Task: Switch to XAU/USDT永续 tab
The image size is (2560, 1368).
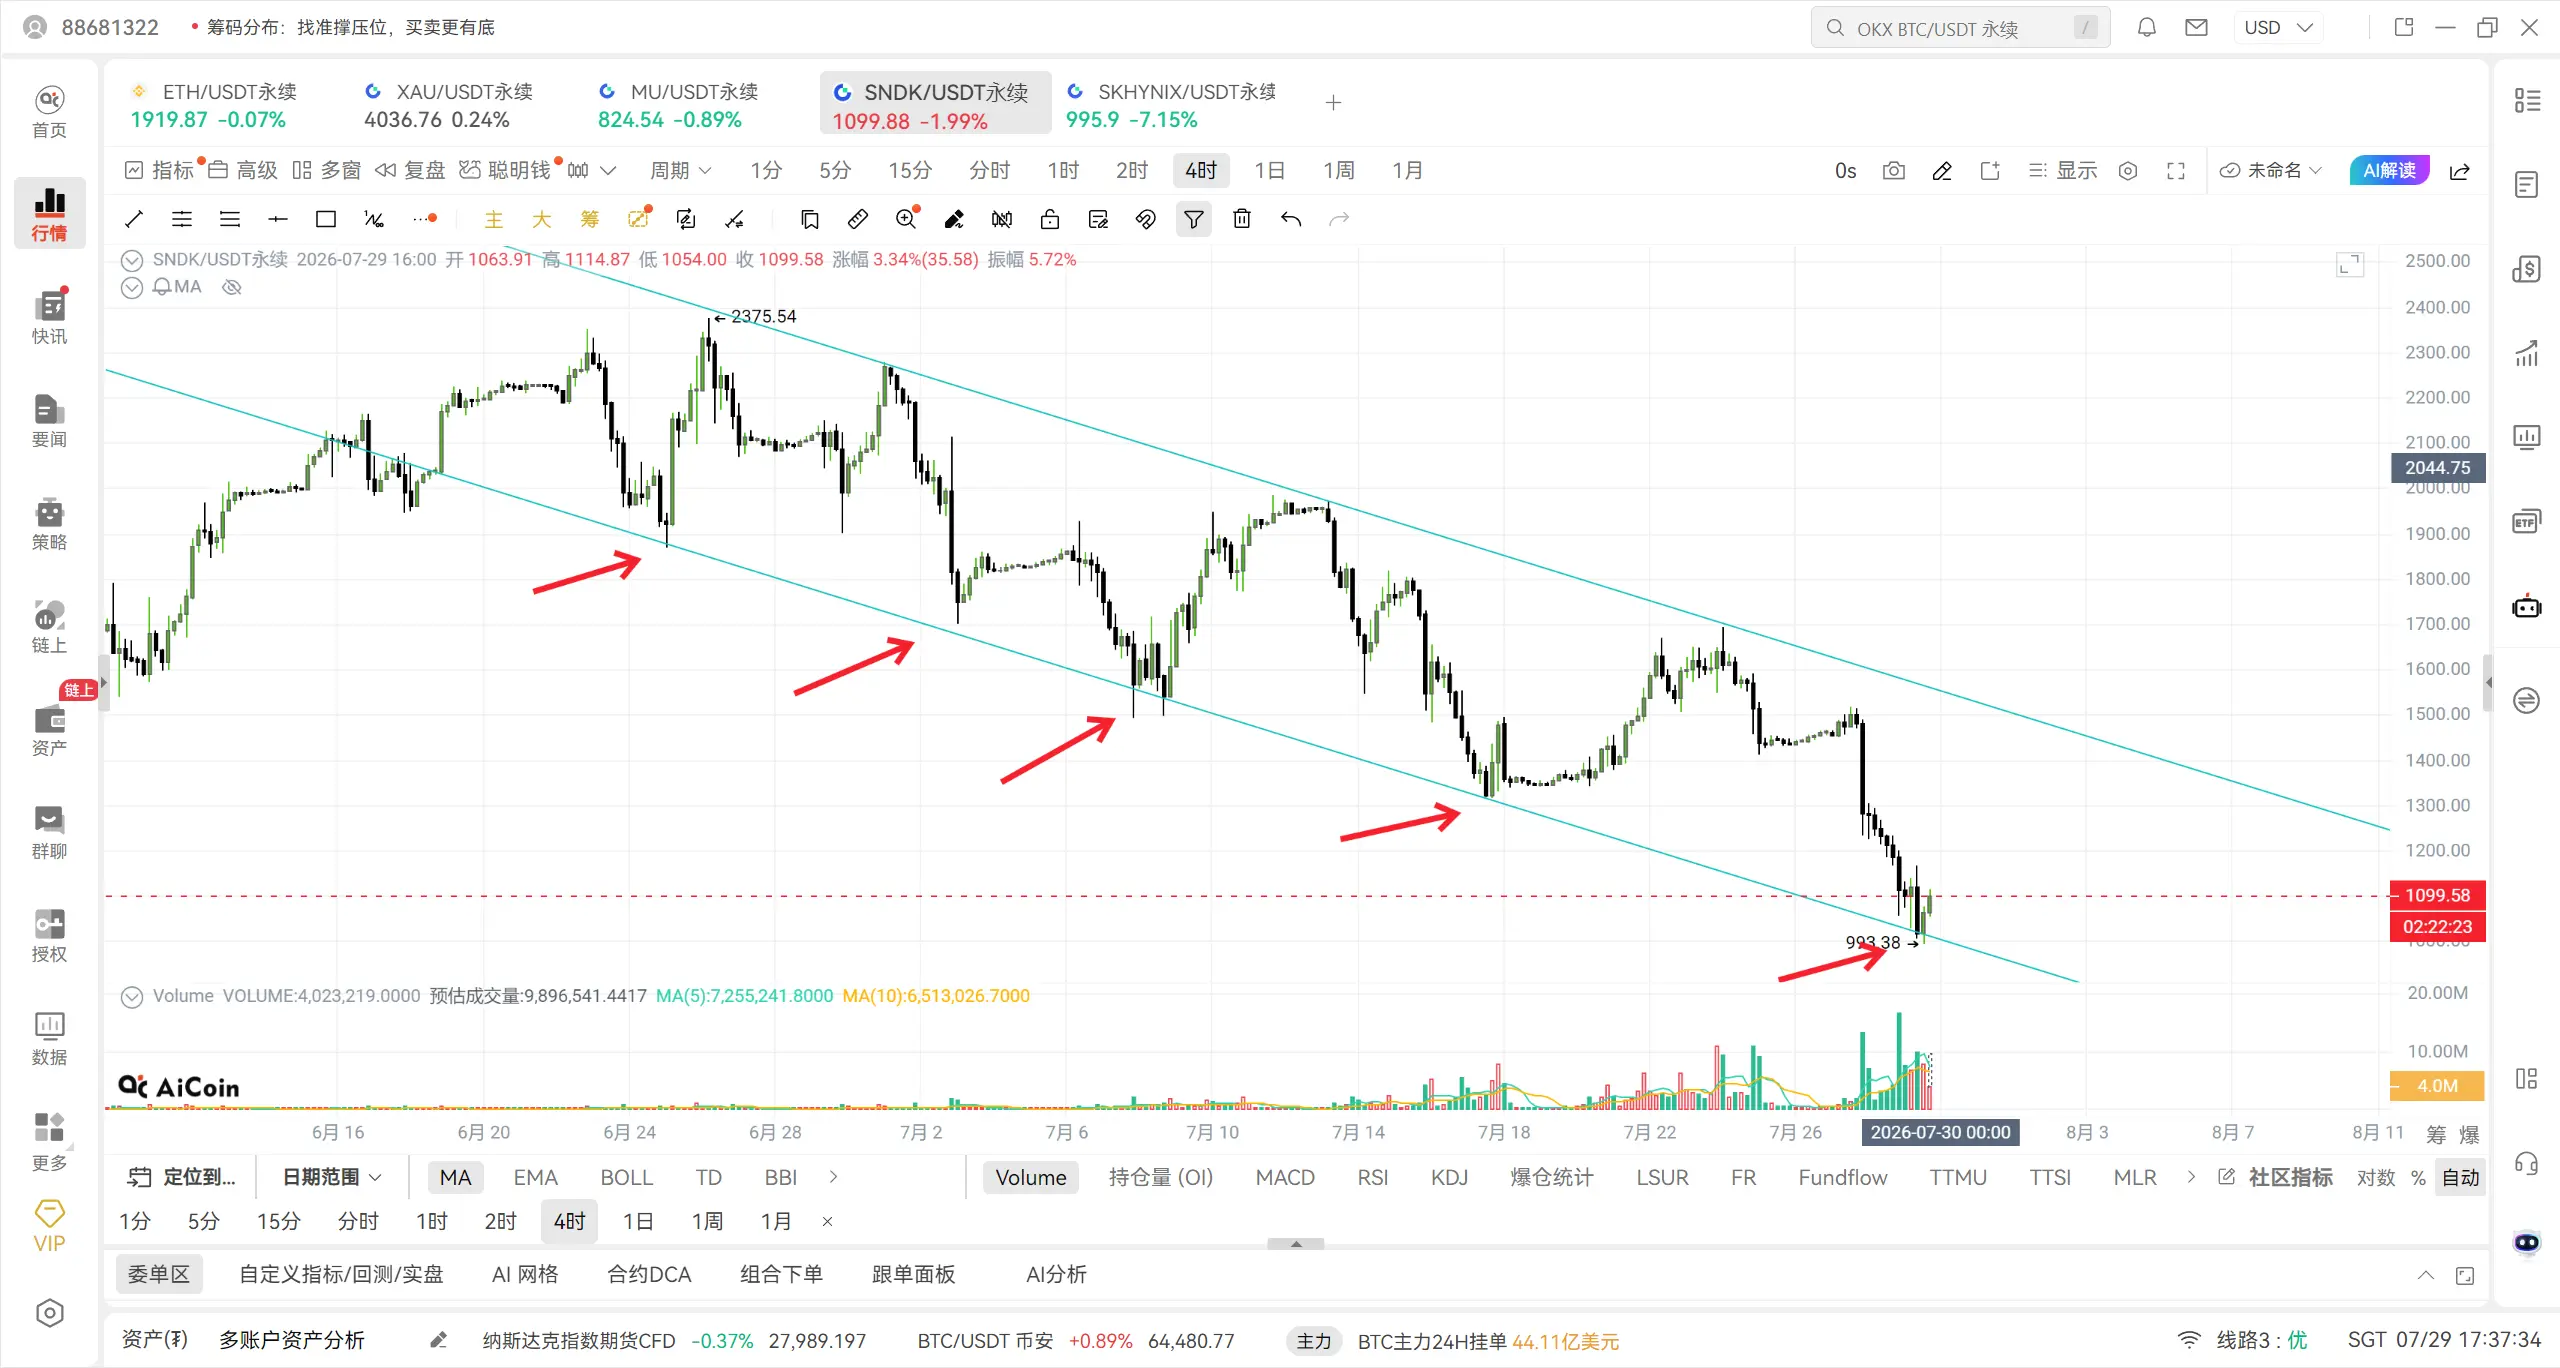Action: click(448, 105)
